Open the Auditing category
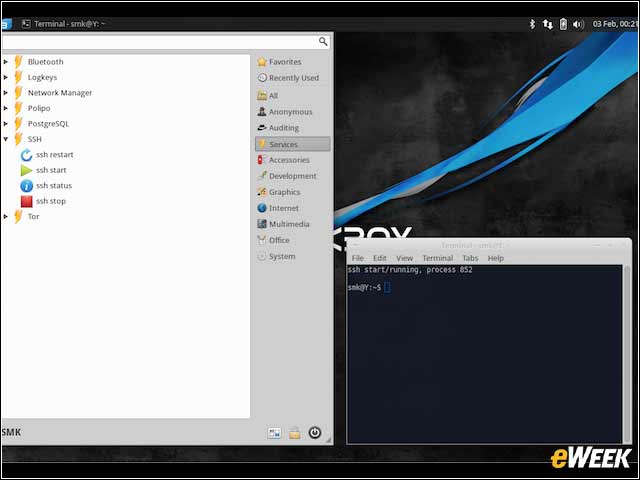Viewport: 640px width, 480px height. [278, 128]
